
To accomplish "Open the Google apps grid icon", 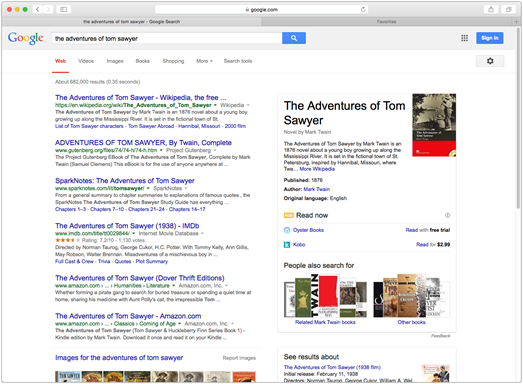I will click(x=464, y=38).
